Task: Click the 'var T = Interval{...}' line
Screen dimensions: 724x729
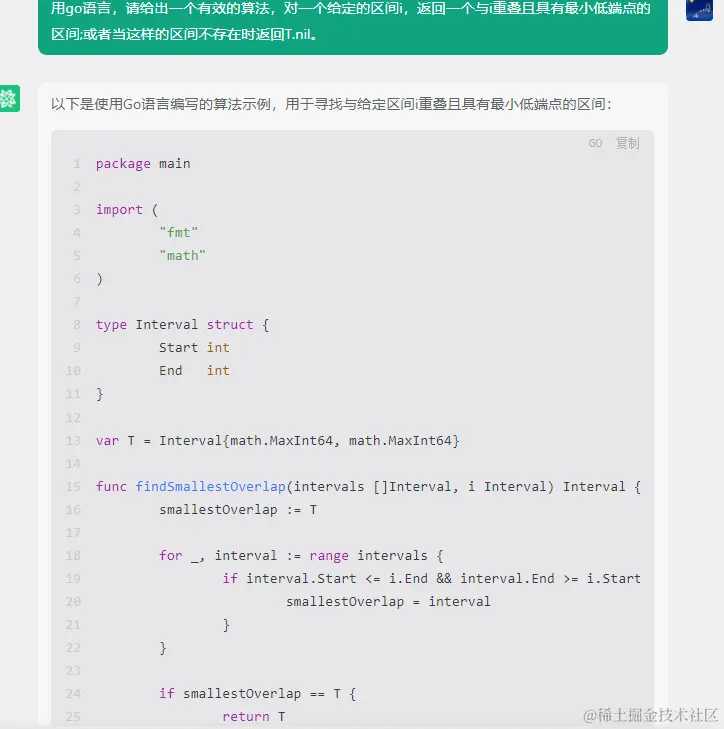Action: tap(278, 440)
